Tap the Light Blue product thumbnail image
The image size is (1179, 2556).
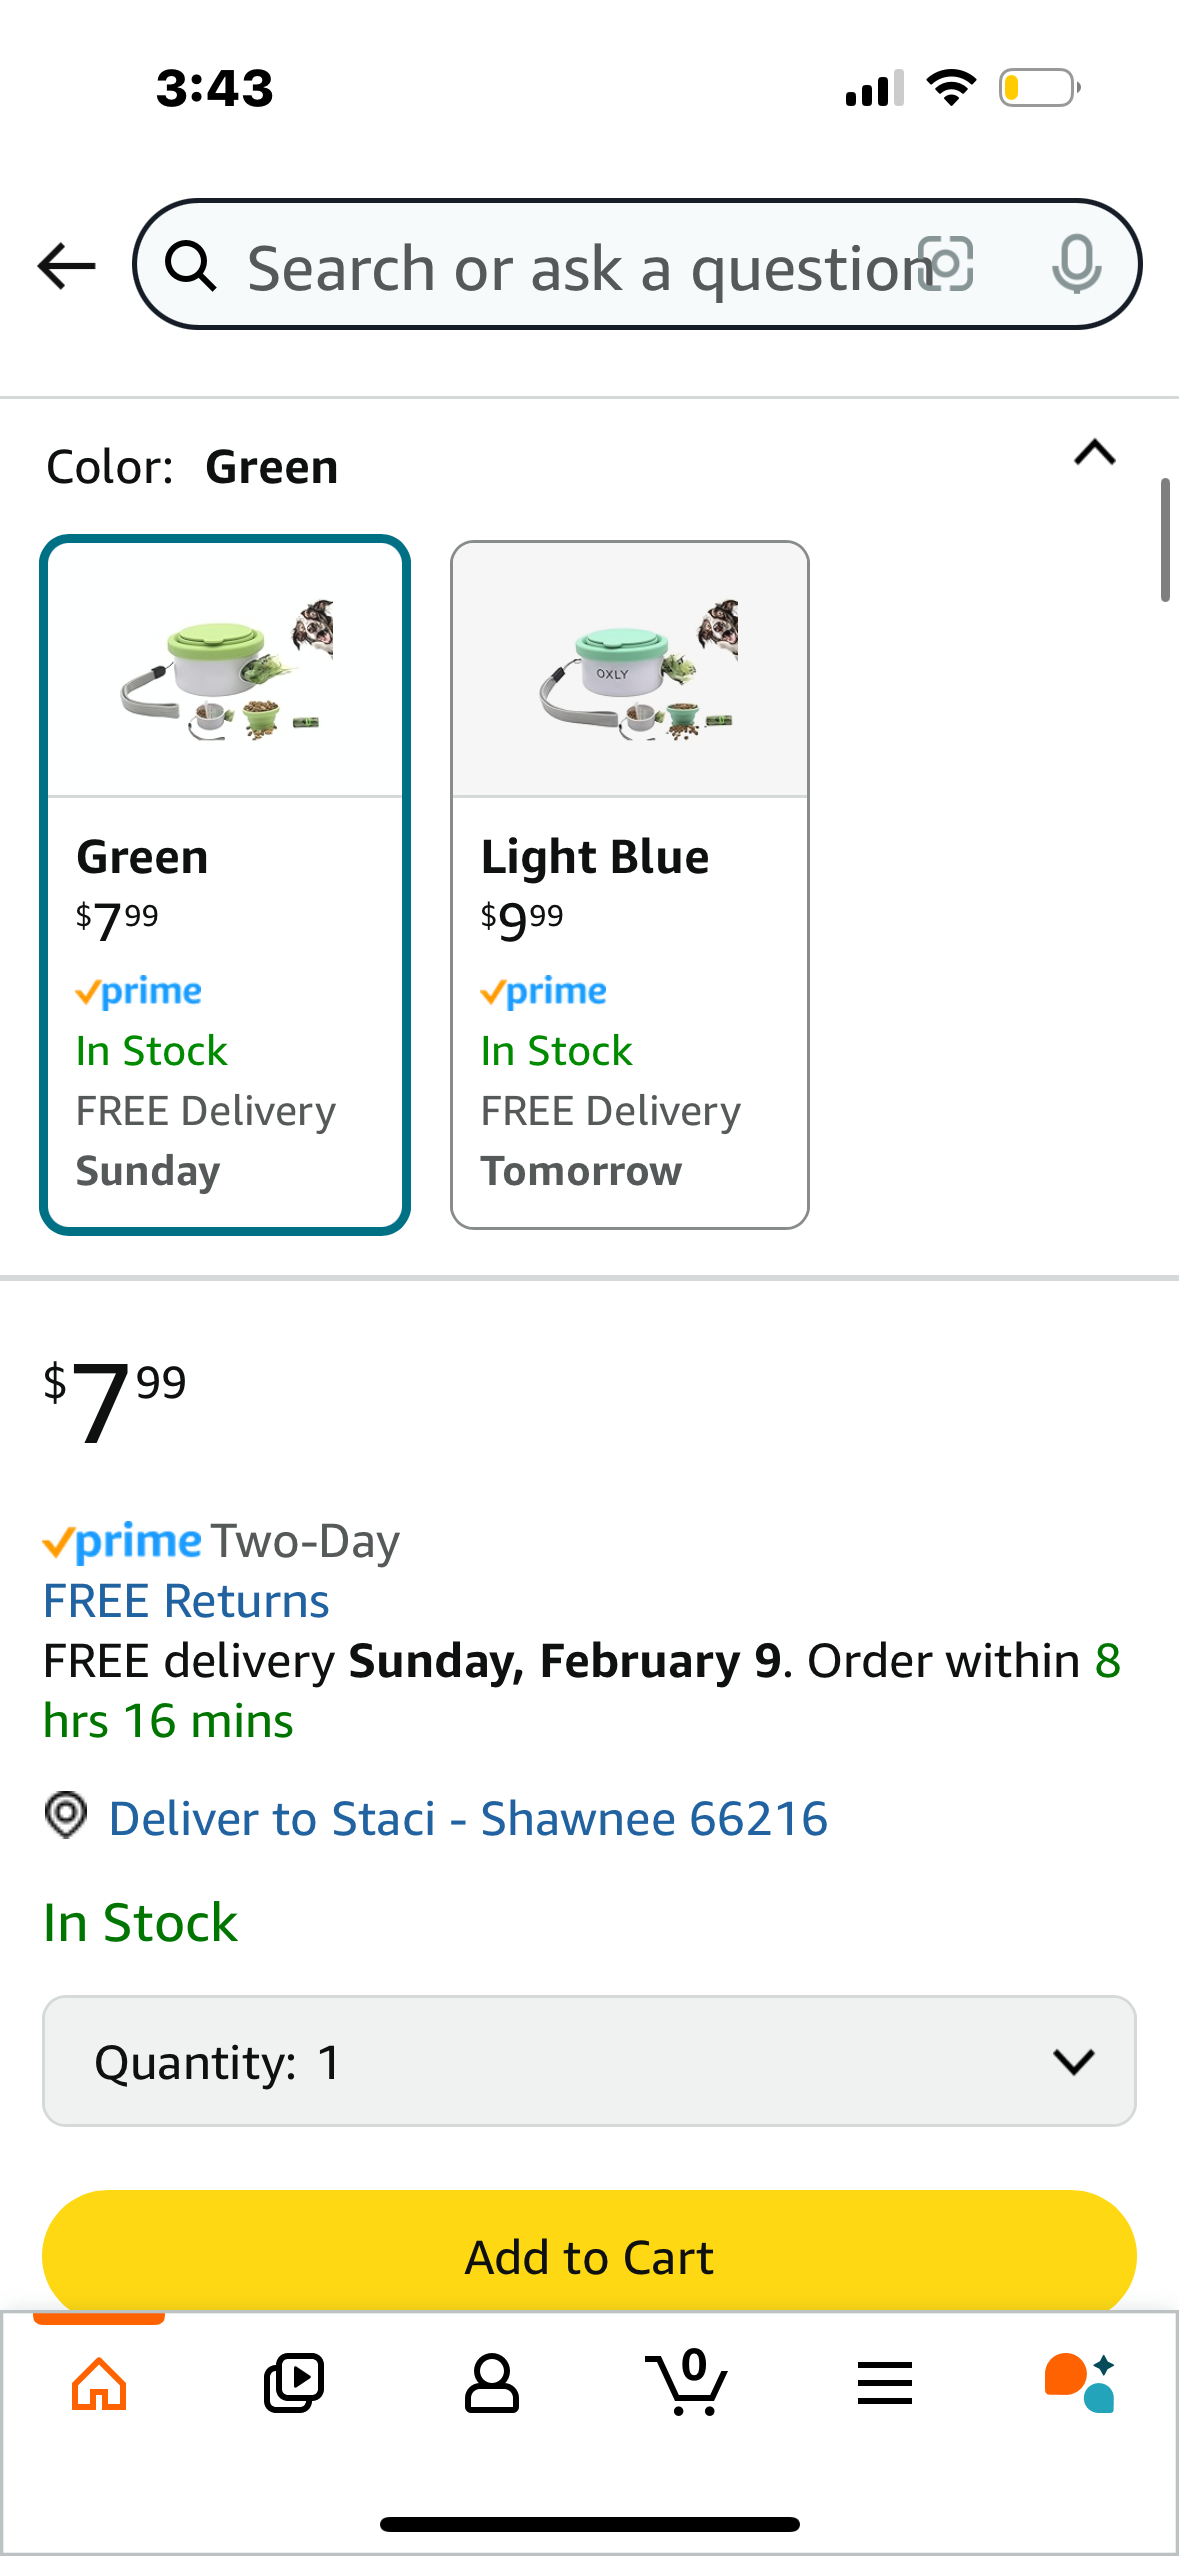pos(630,669)
